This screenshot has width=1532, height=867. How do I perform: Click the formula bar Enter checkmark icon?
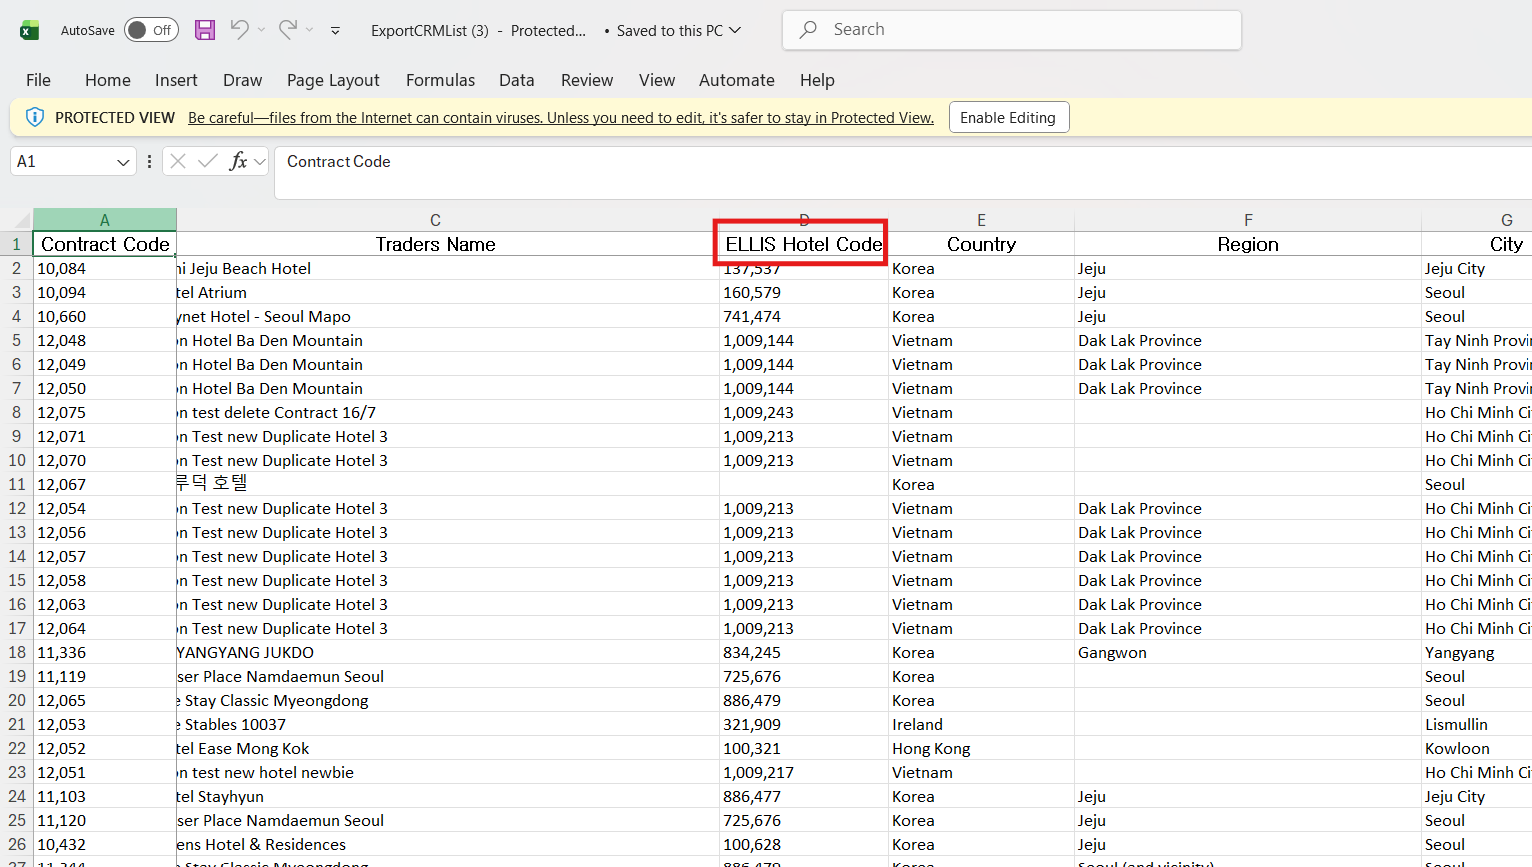click(x=208, y=161)
